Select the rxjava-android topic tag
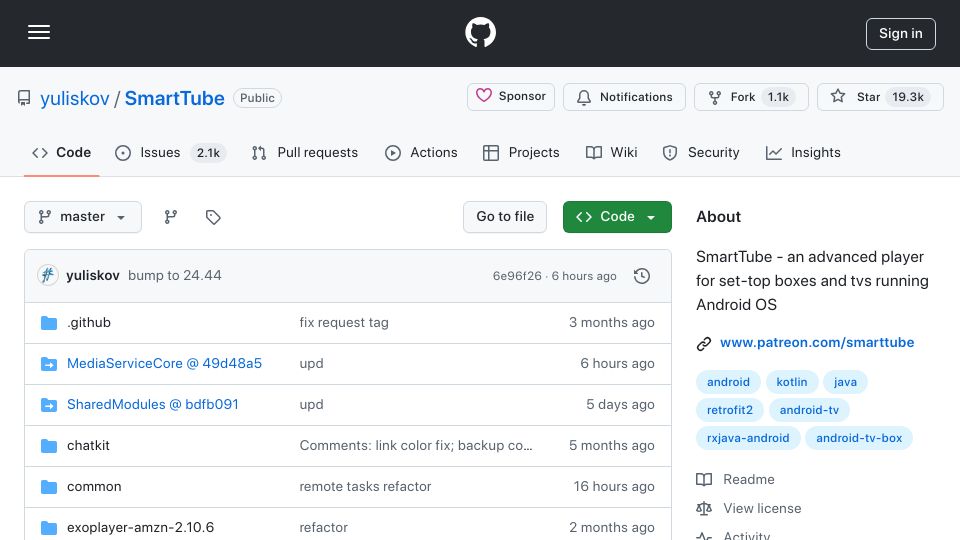960x540 pixels. click(748, 438)
